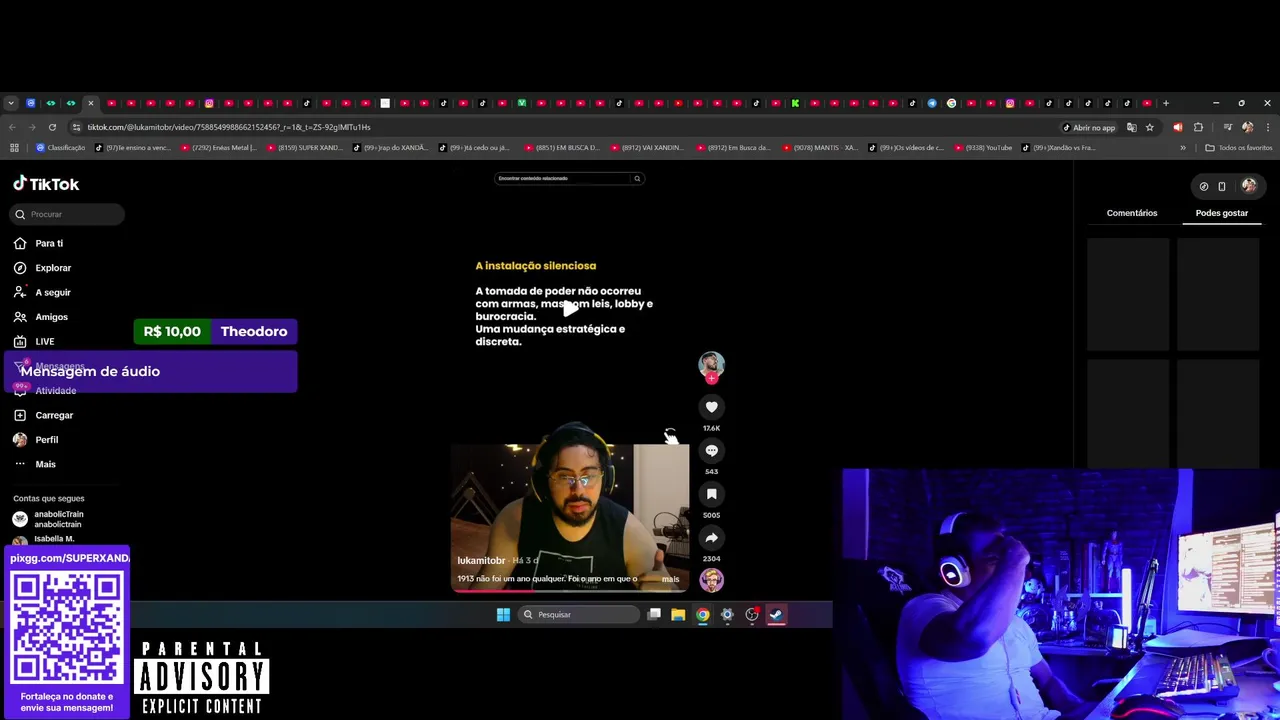
Task: Click the related-content search magnifier icon
Action: pos(637,178)
